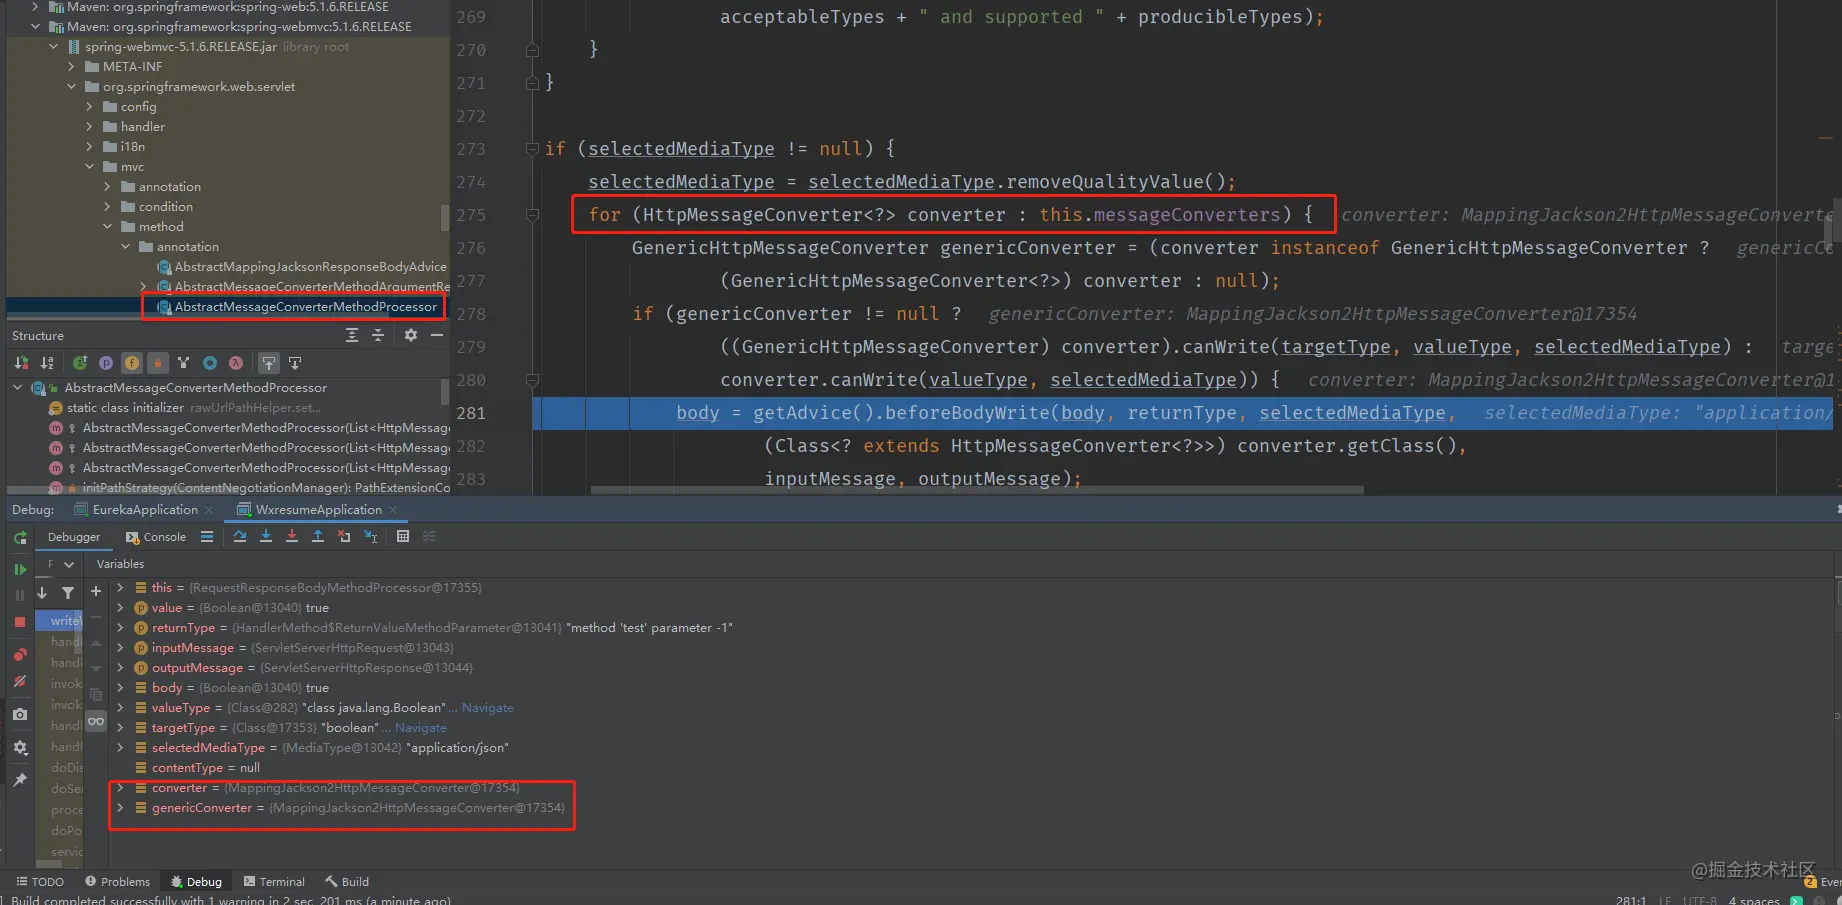Expand the handler folder in project tree
Image resolution: width=1842 pixels, height=905 pixels.
[x=89, y=127]
